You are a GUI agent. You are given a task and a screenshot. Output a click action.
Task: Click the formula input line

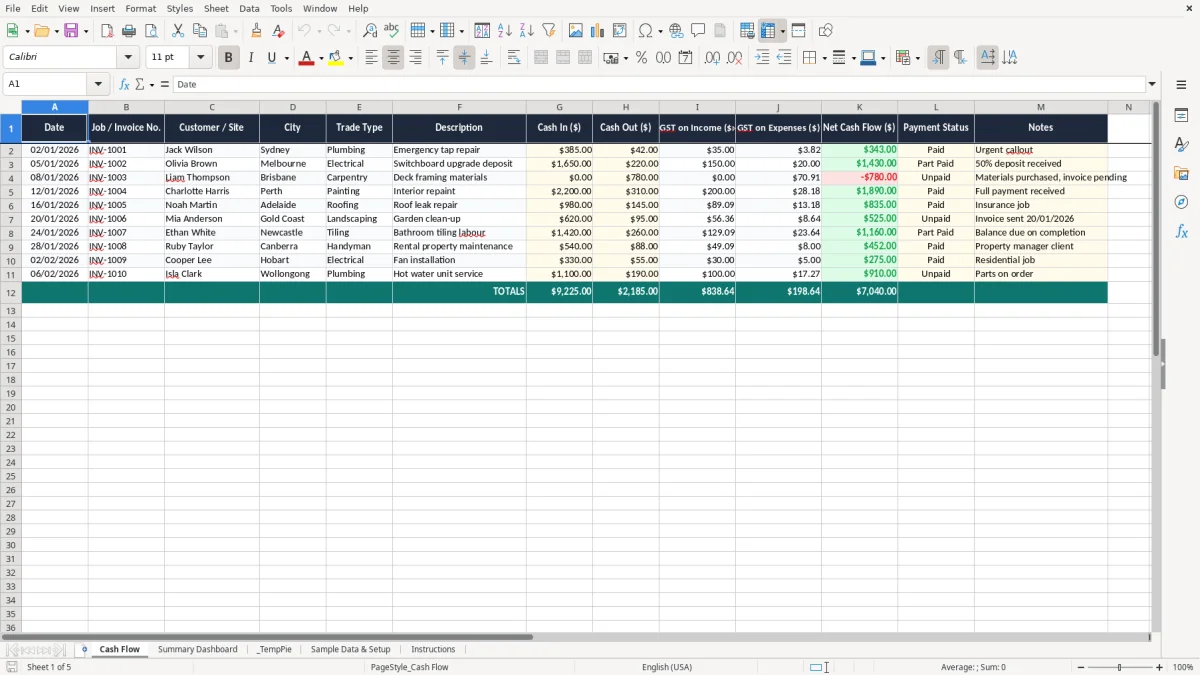(x=658, y=85)
